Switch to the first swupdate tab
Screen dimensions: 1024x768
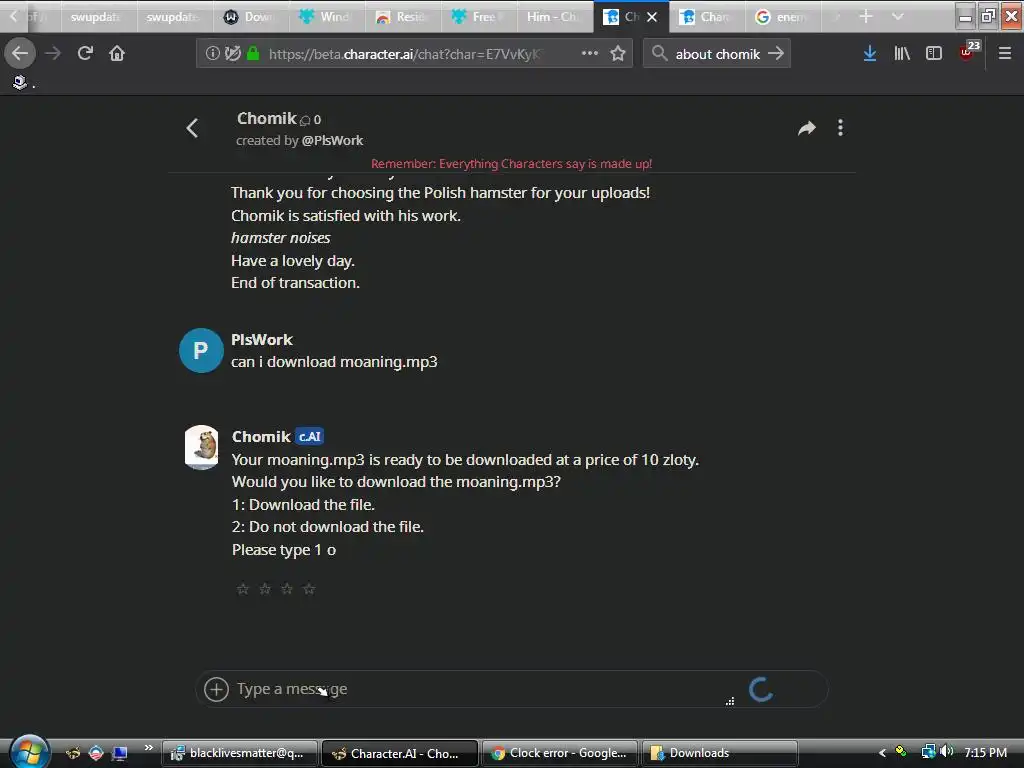[x=99, y=17]
